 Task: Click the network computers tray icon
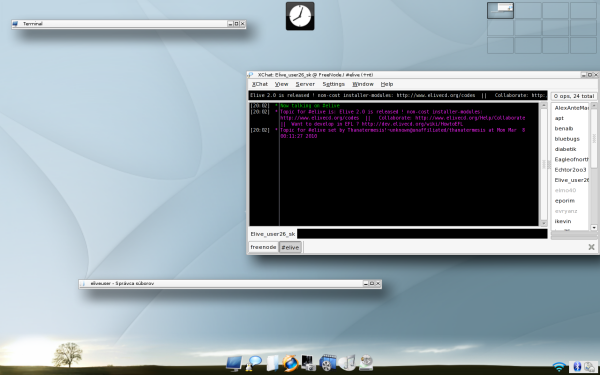pyautogui.click(x=590, y=367)
